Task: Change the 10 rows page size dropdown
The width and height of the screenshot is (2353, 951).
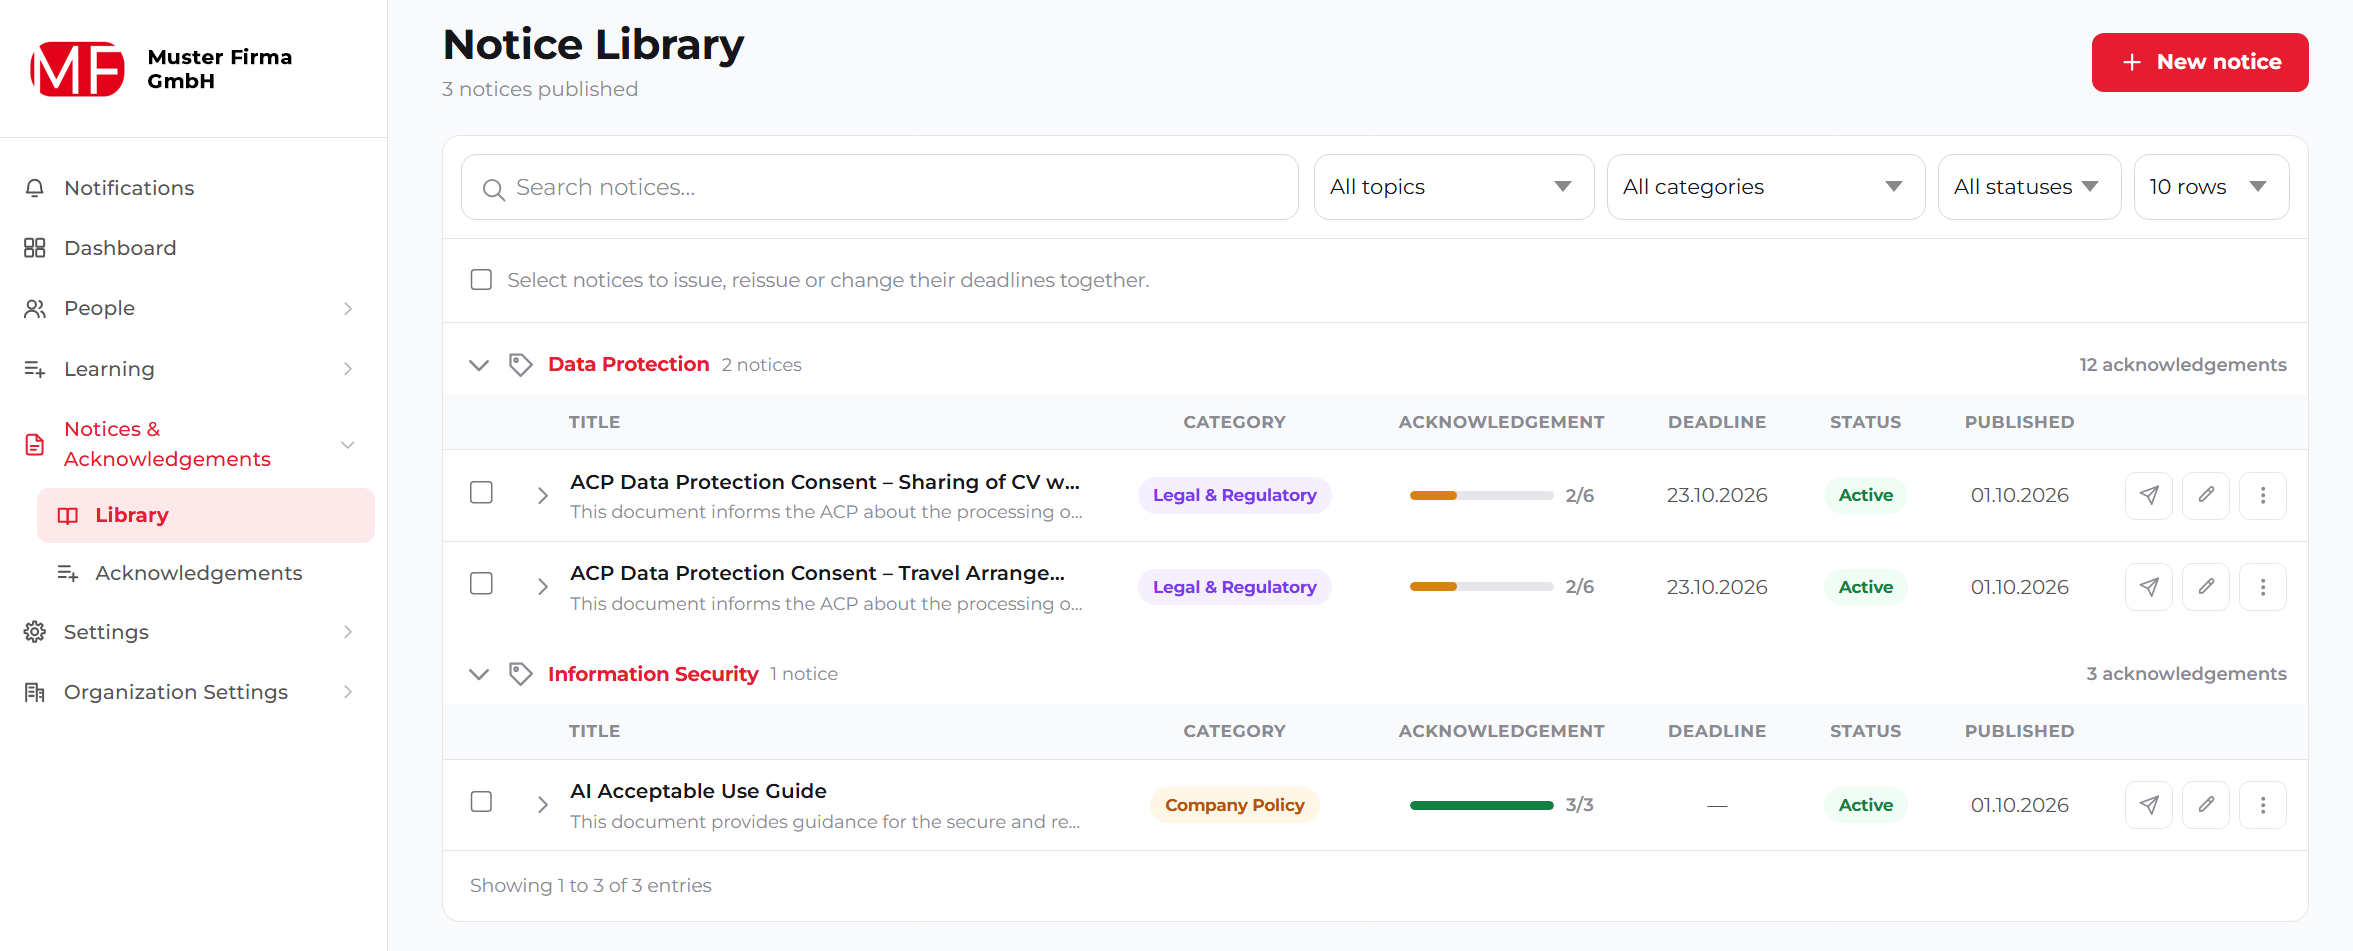Action: pyautogui.click(x=2211, y=187)
